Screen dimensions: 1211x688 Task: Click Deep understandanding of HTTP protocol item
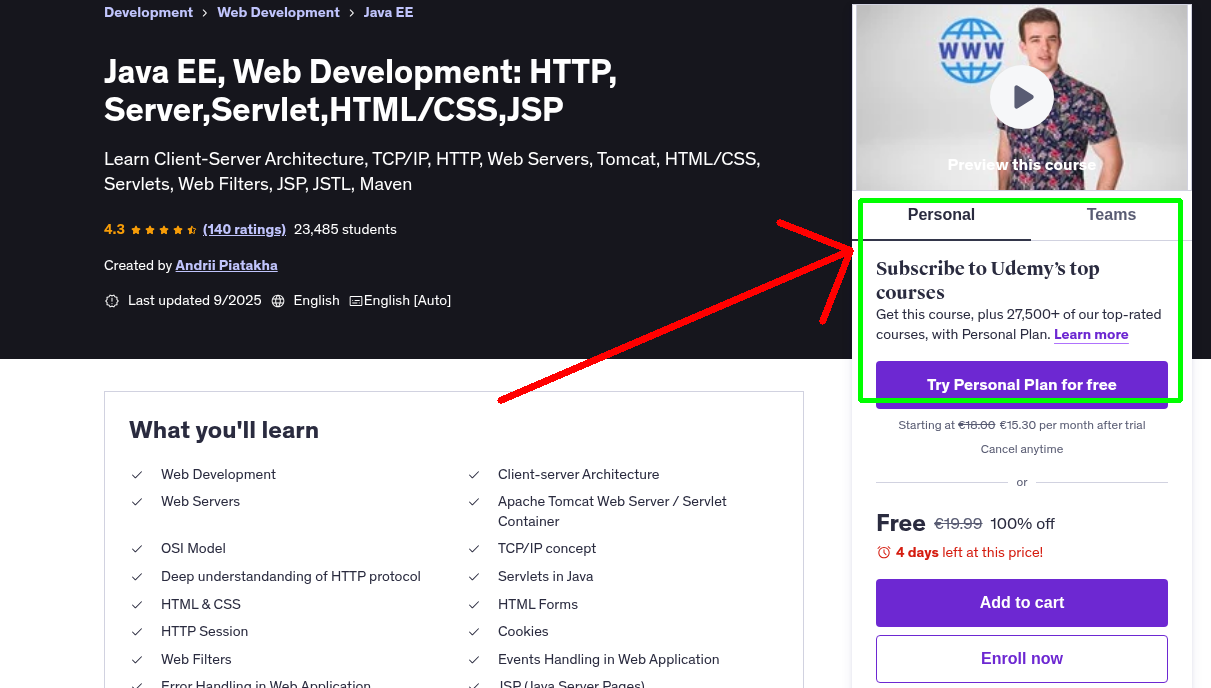tap(291, 577)
